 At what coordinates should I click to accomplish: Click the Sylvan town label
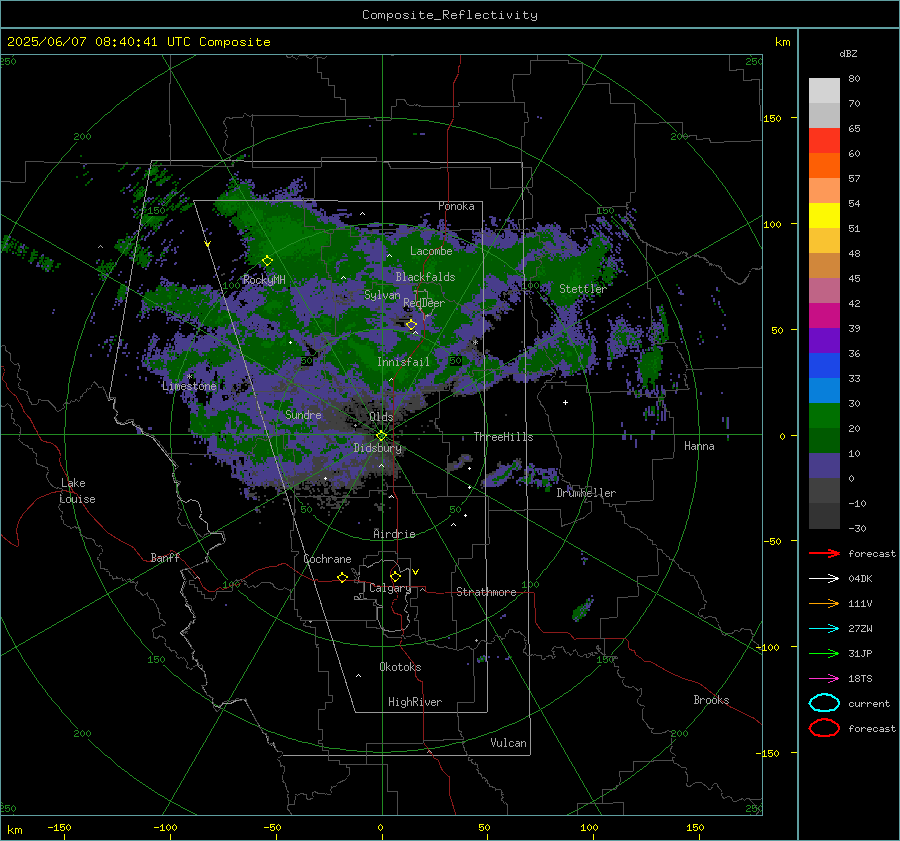click(382, 295)
